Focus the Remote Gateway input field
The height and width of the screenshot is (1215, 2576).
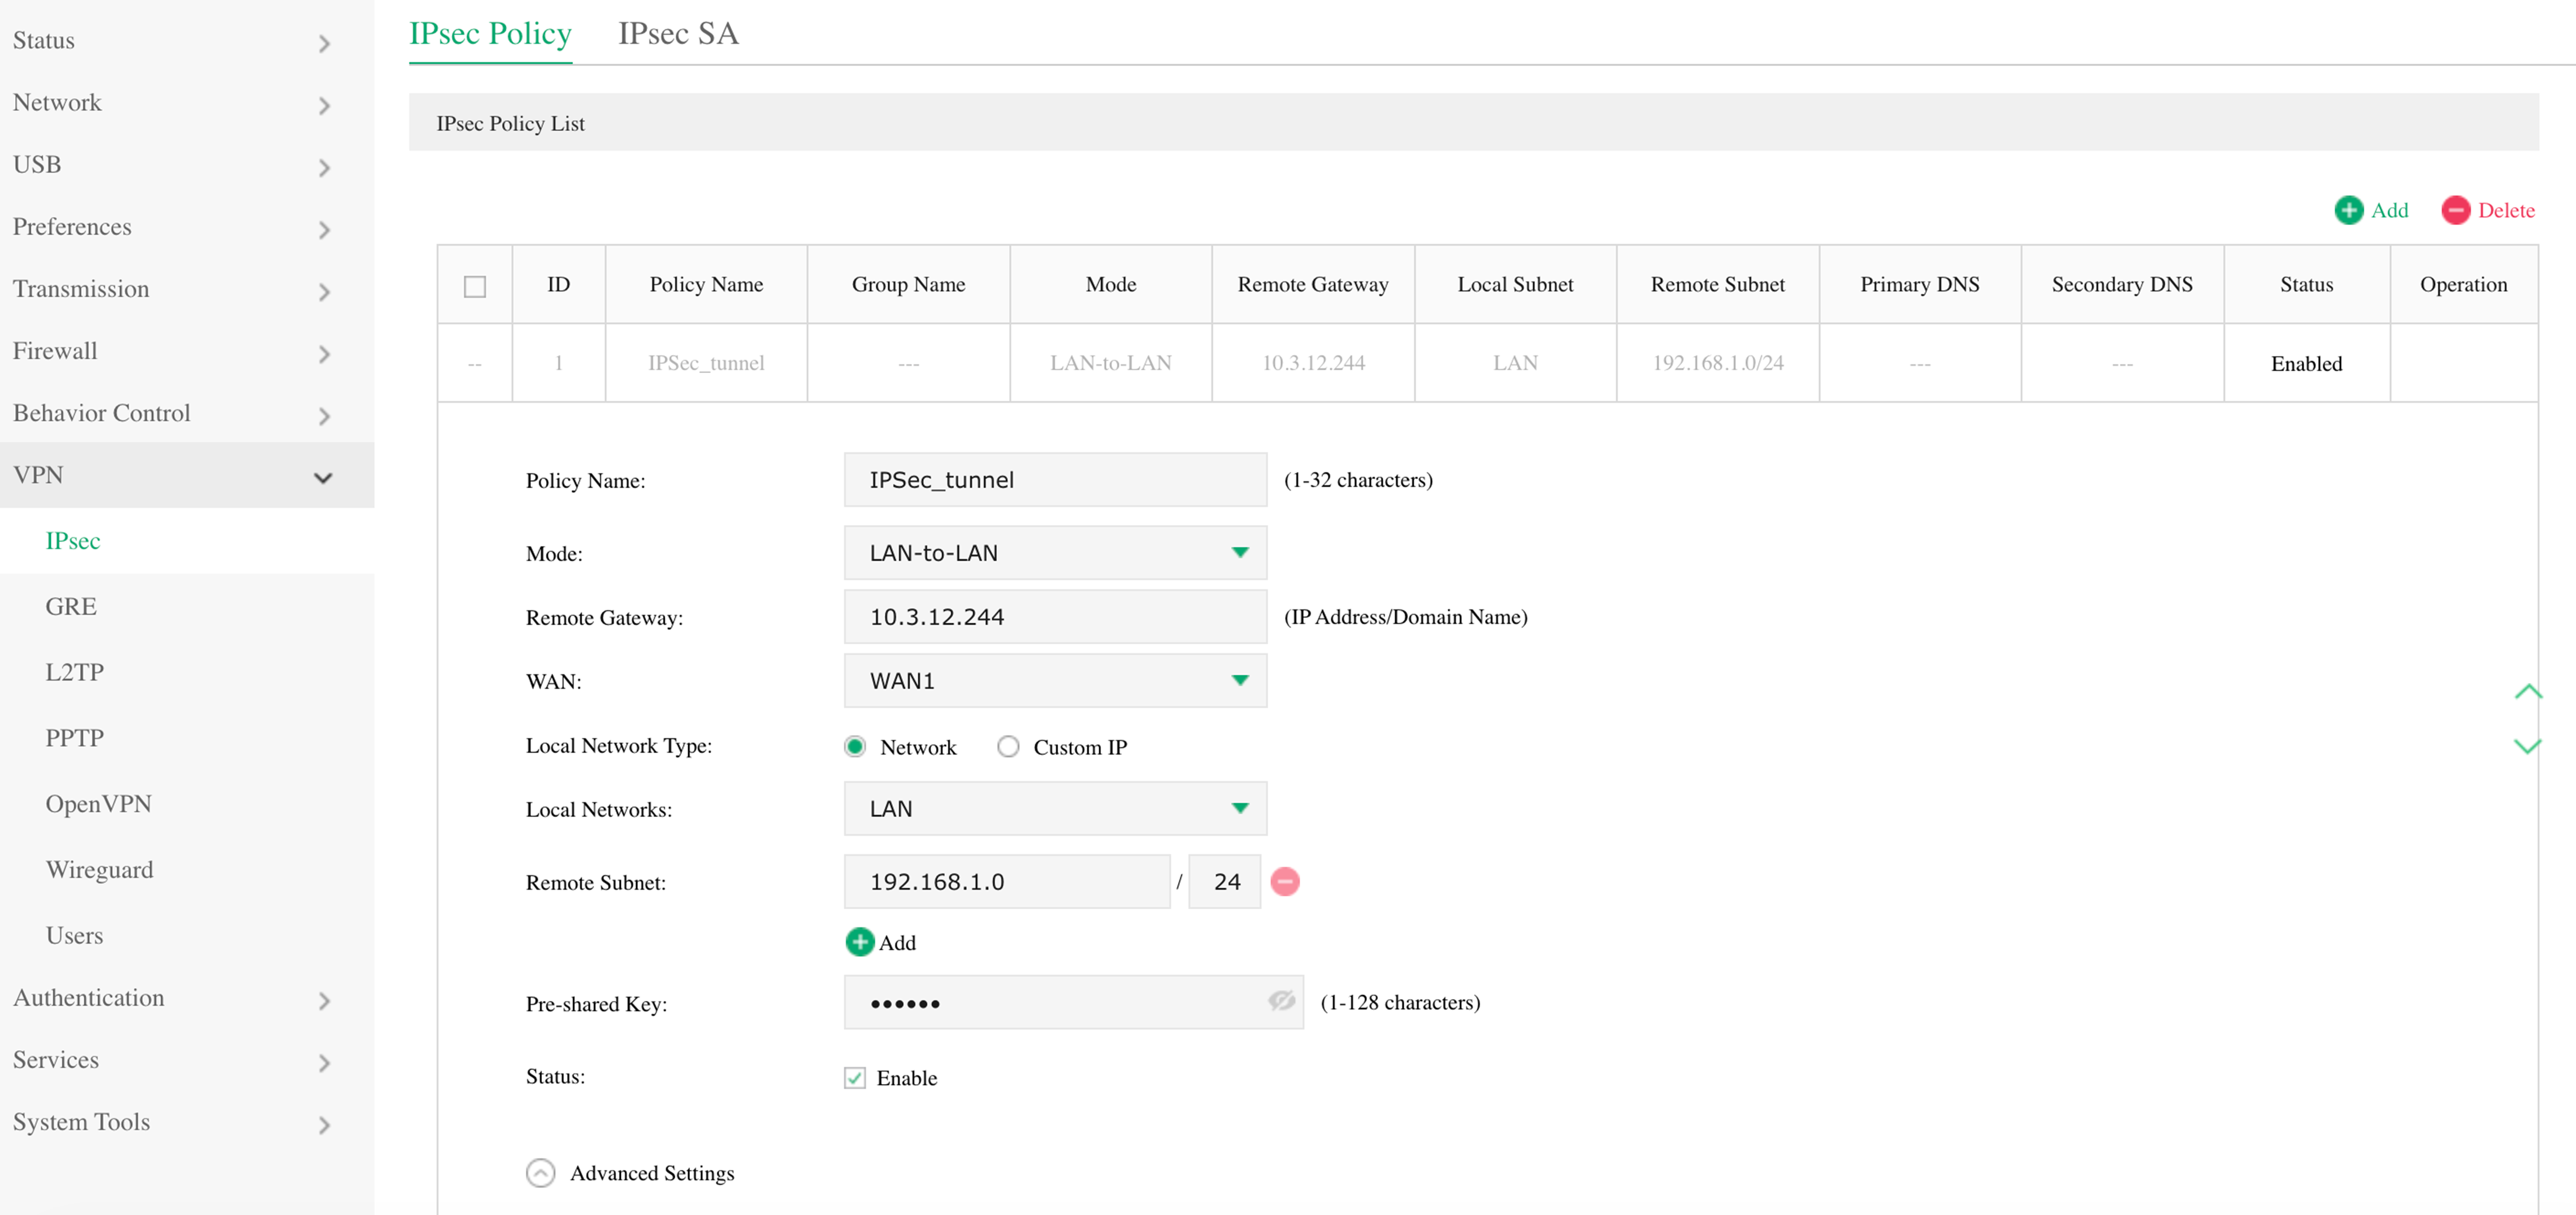(1055, 617)
